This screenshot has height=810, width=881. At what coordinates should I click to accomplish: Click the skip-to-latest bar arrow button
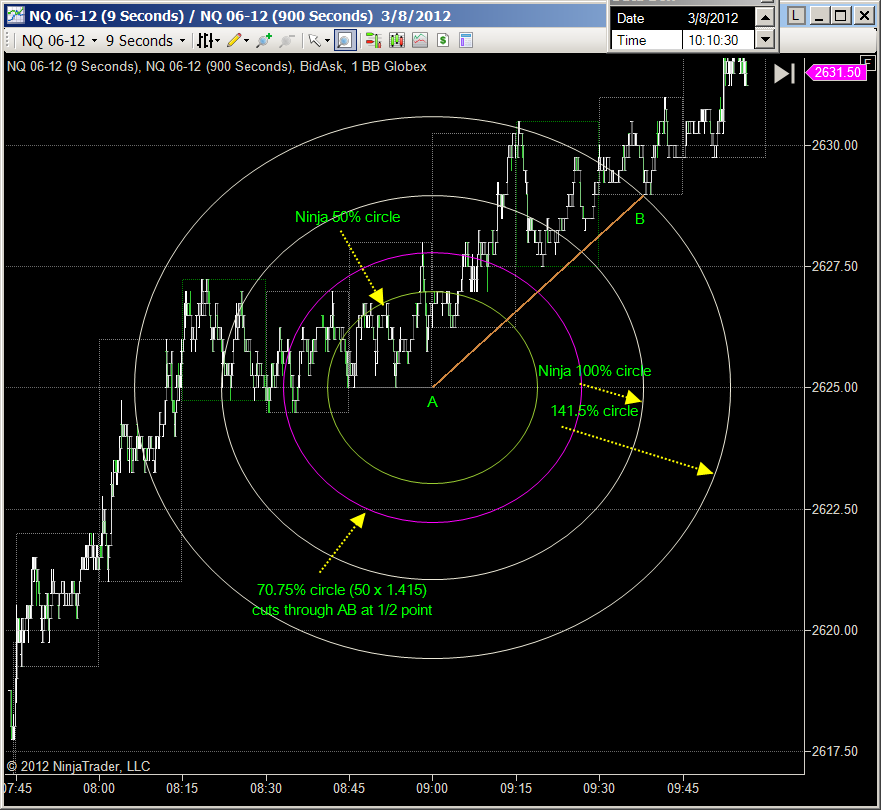coord(784,74)
